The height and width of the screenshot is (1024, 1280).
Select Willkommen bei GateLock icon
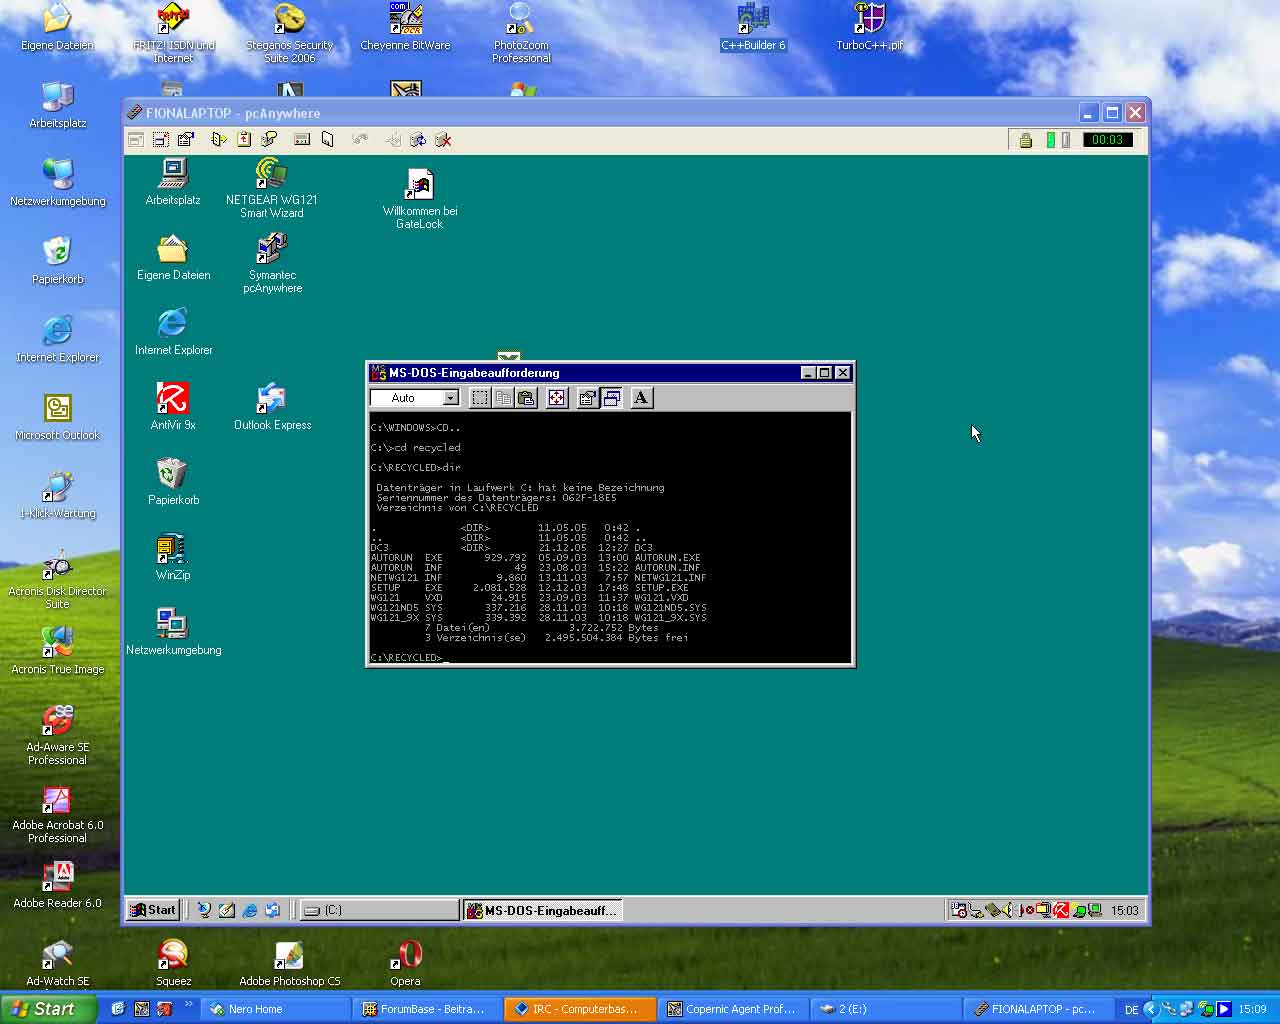(419, 199)
